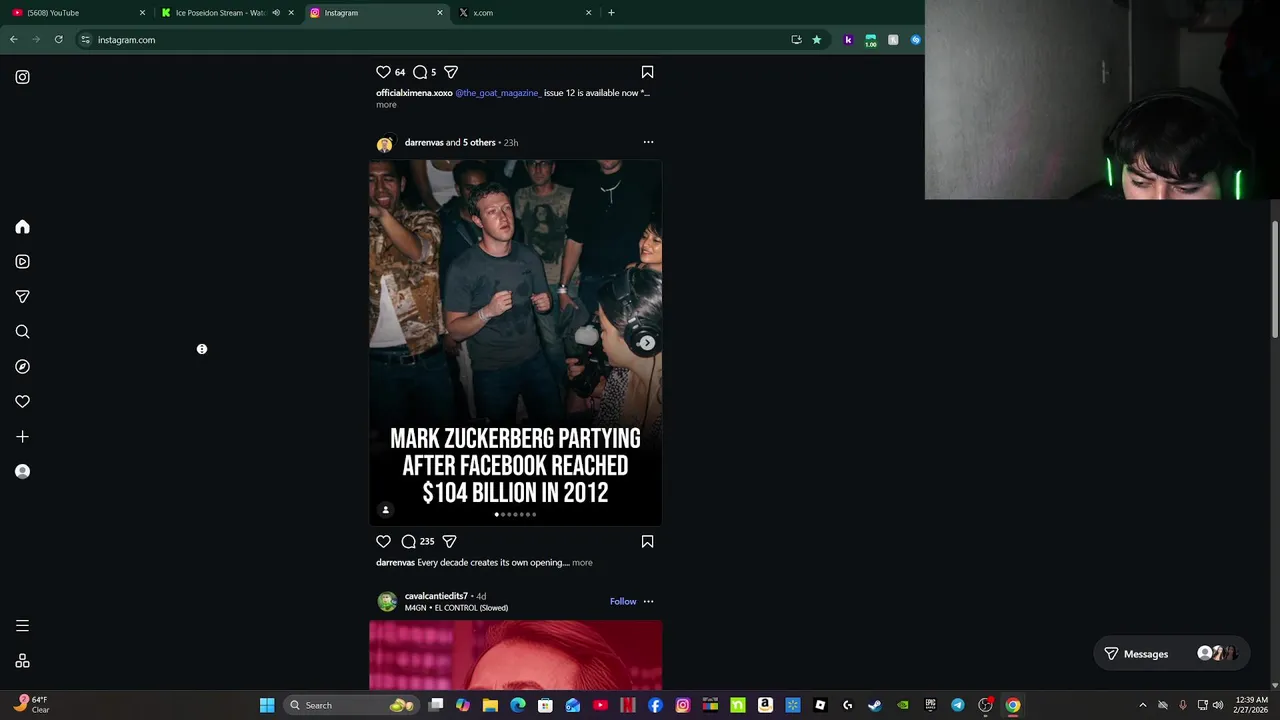Open the cavalcantiedits7 profile picture avatar
The width and height of the screenshot is (1280, 720).
coord(386,601)
